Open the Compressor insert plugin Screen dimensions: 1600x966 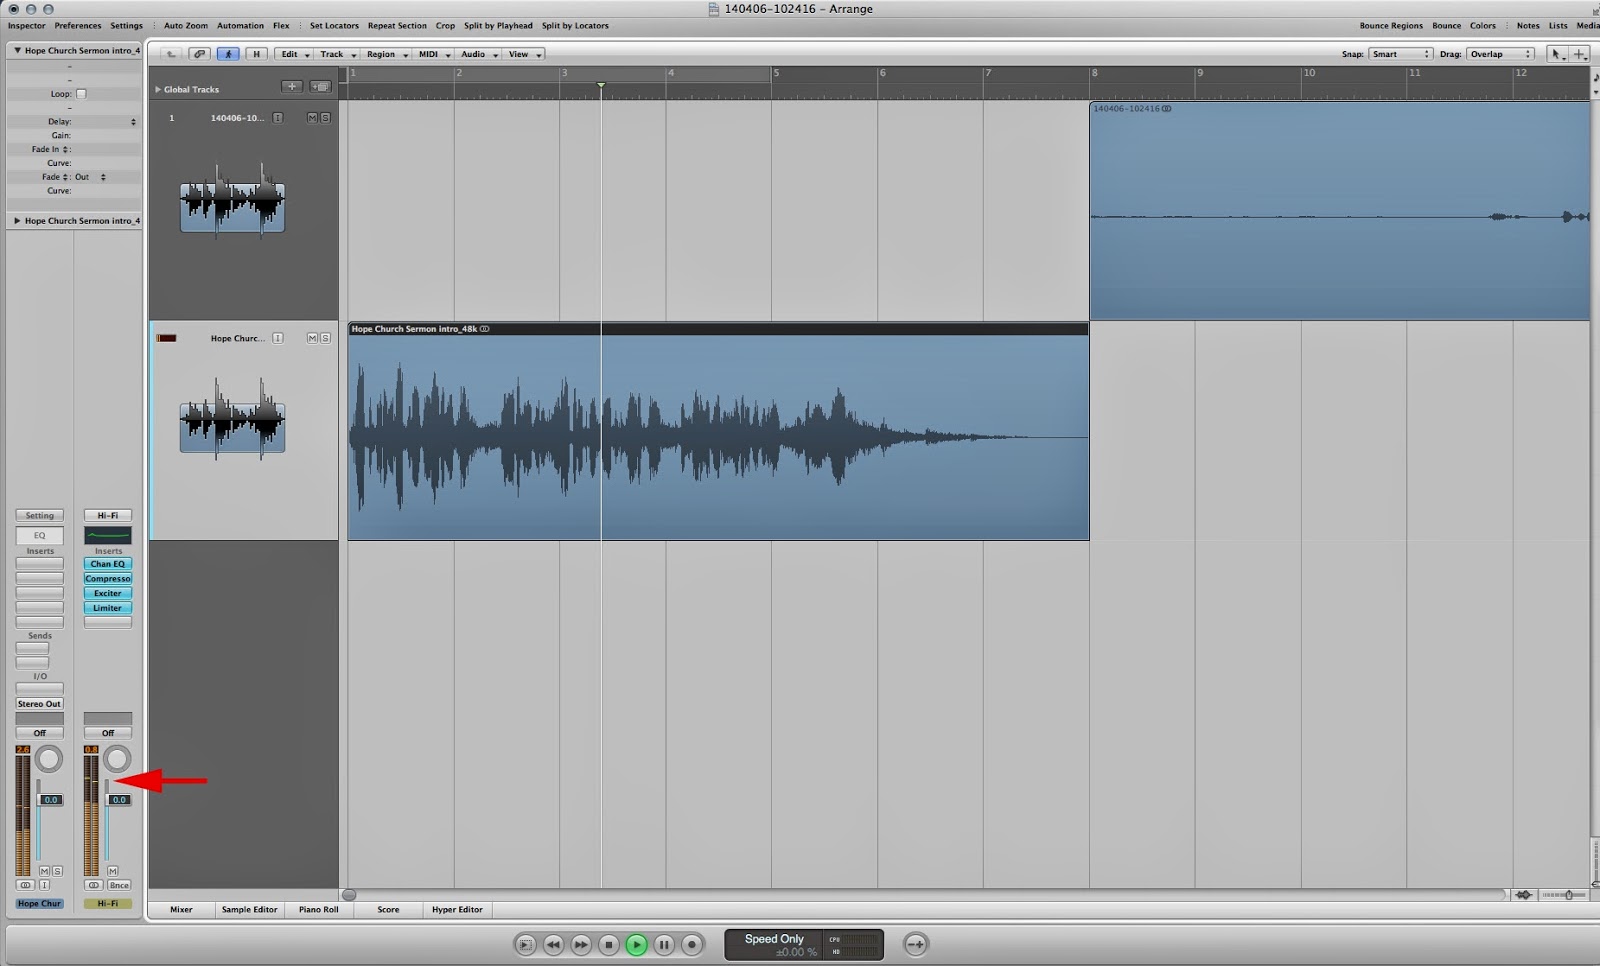pyautogui.click(x=108, y=579)
